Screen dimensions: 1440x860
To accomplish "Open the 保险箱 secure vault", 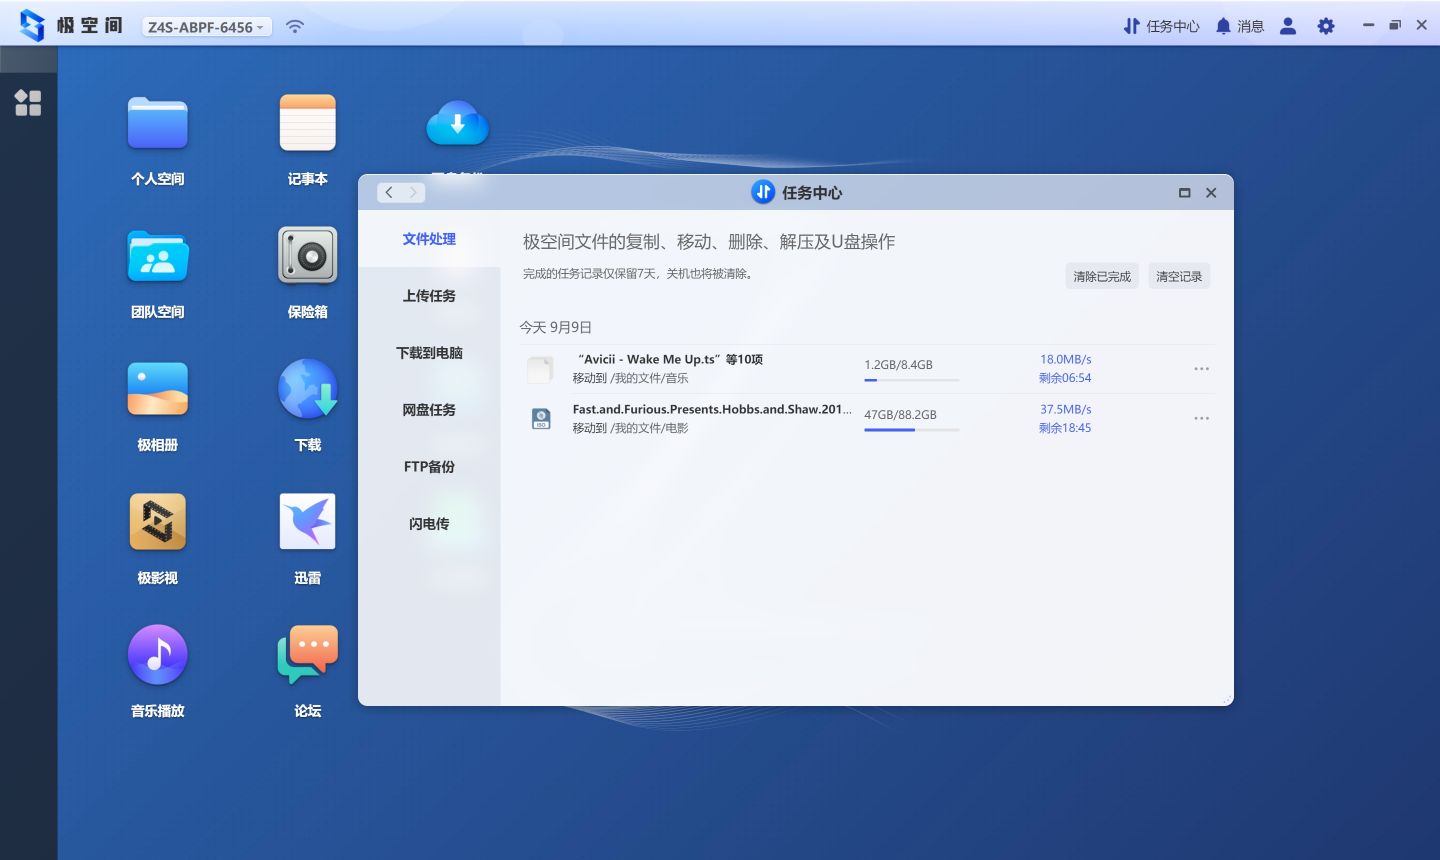I will pos(307,256).
